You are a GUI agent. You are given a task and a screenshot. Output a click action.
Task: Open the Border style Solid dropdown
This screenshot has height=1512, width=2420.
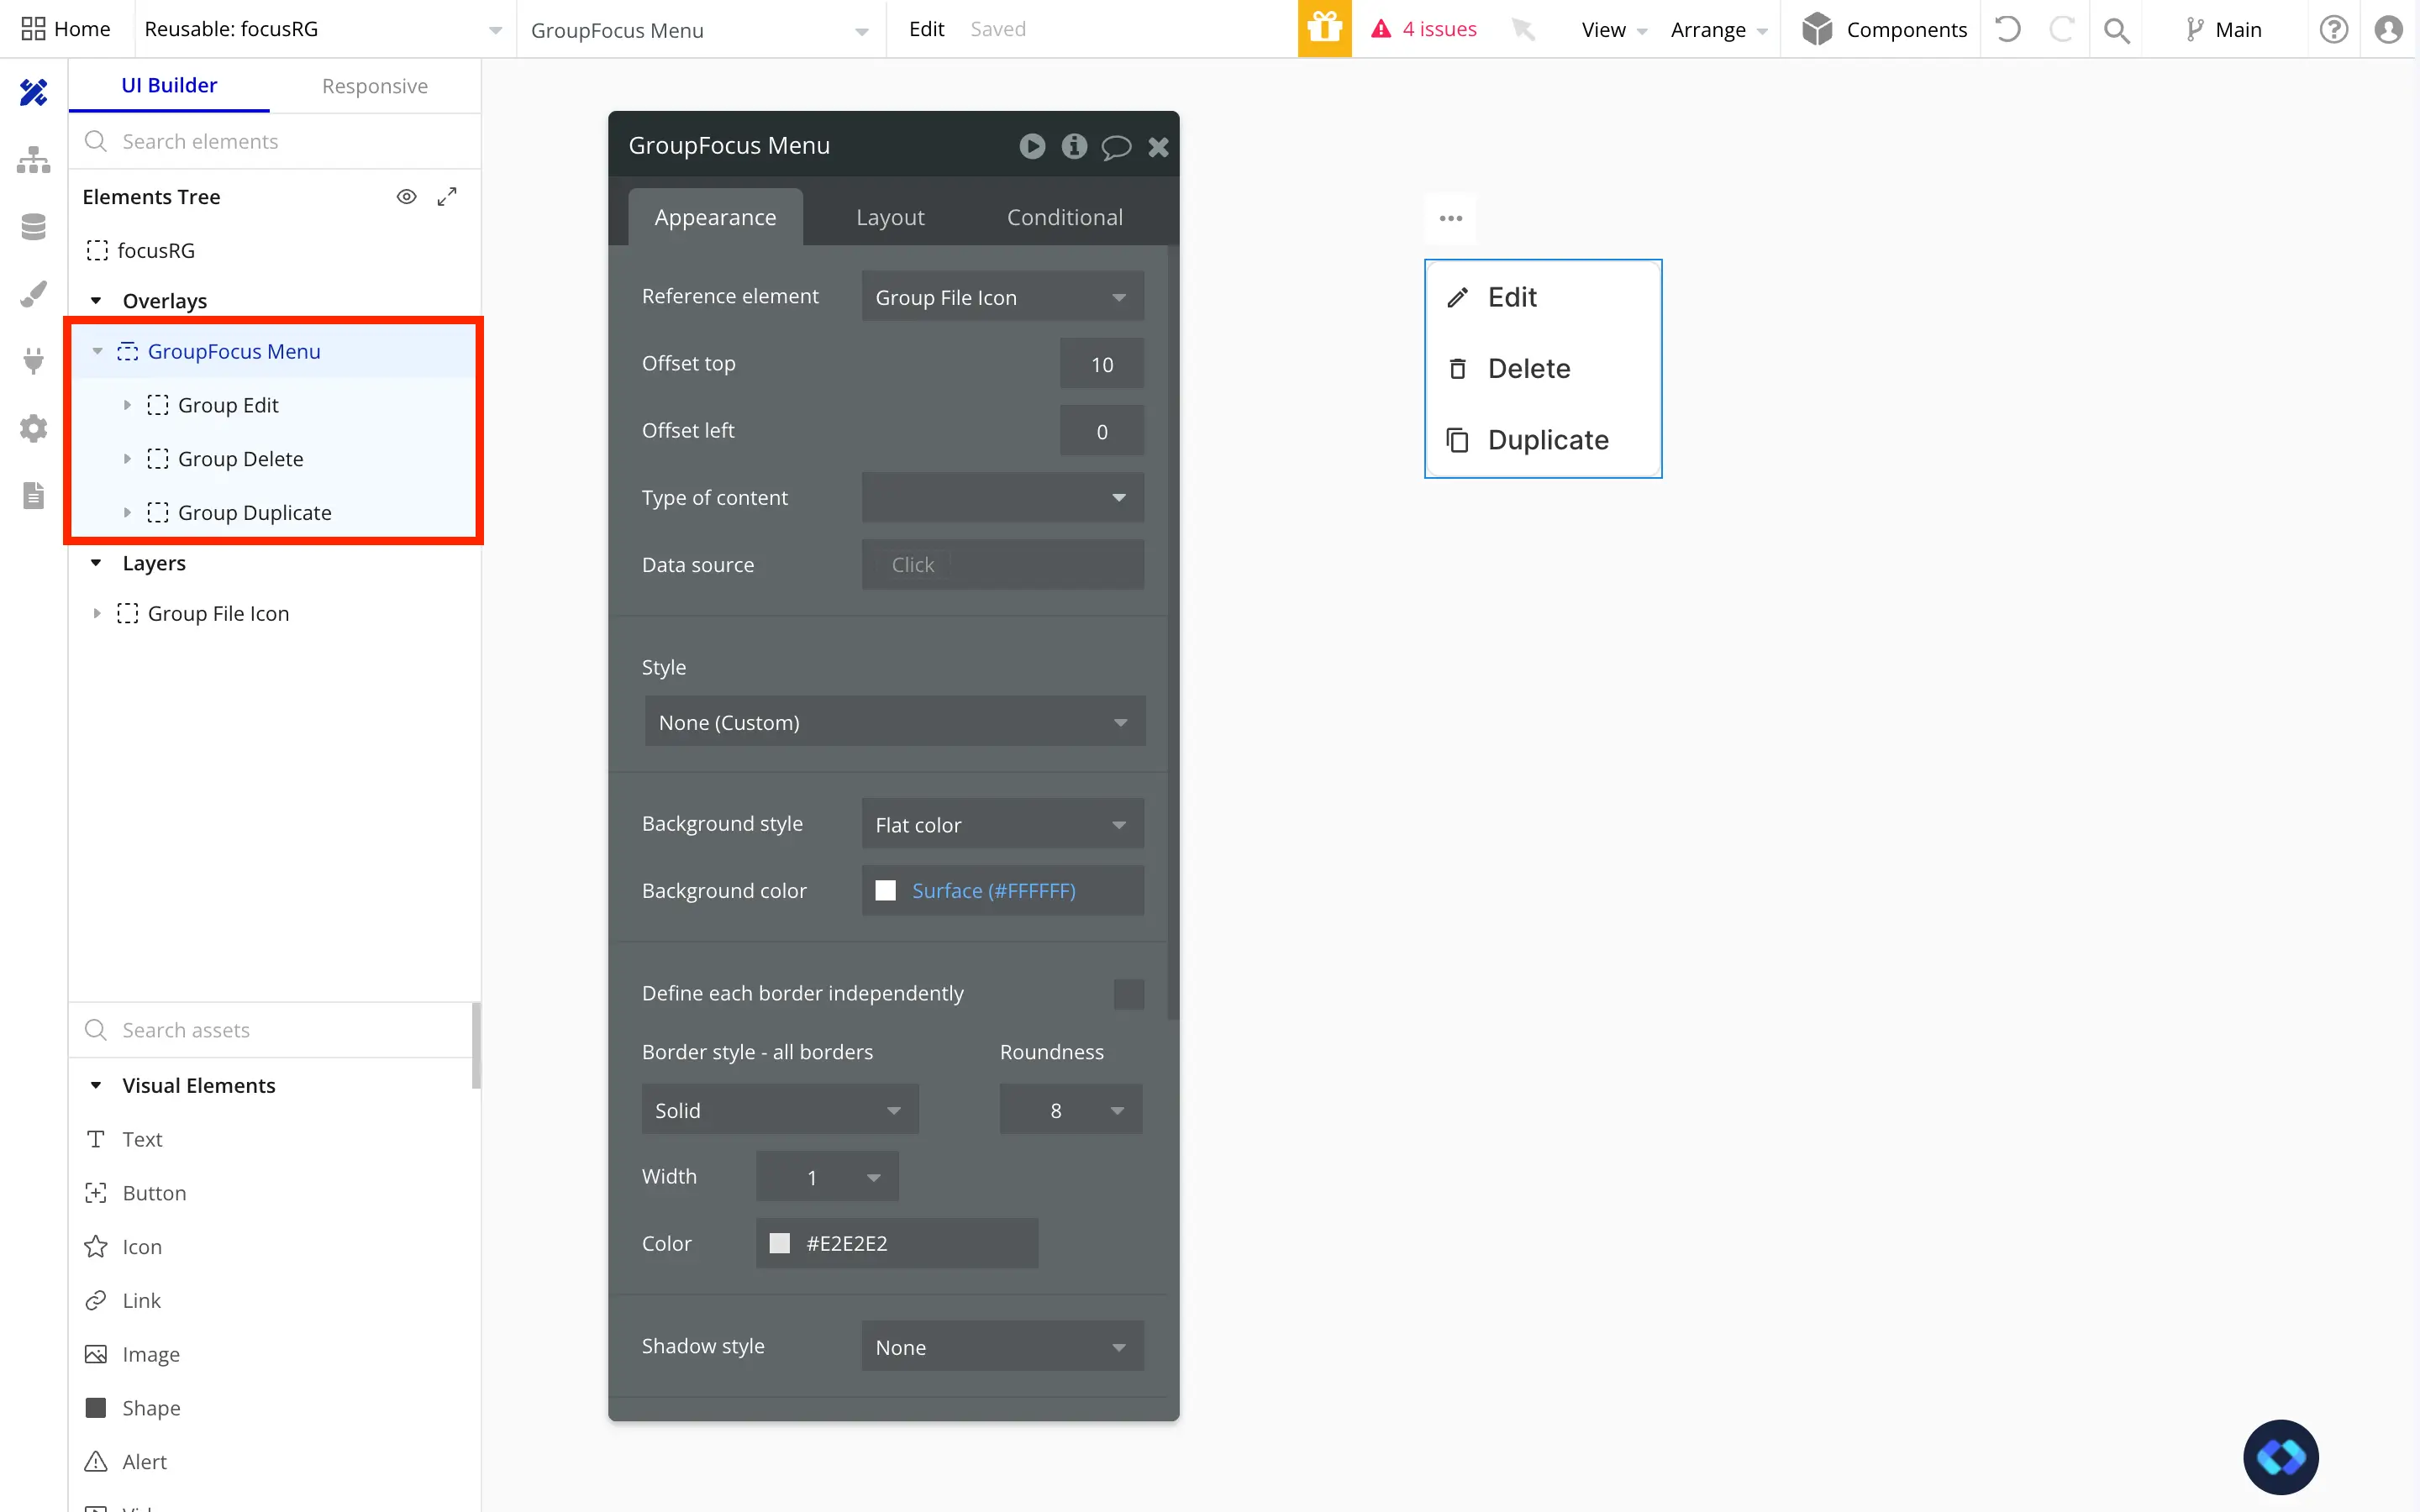click(x=779, y=1109)
